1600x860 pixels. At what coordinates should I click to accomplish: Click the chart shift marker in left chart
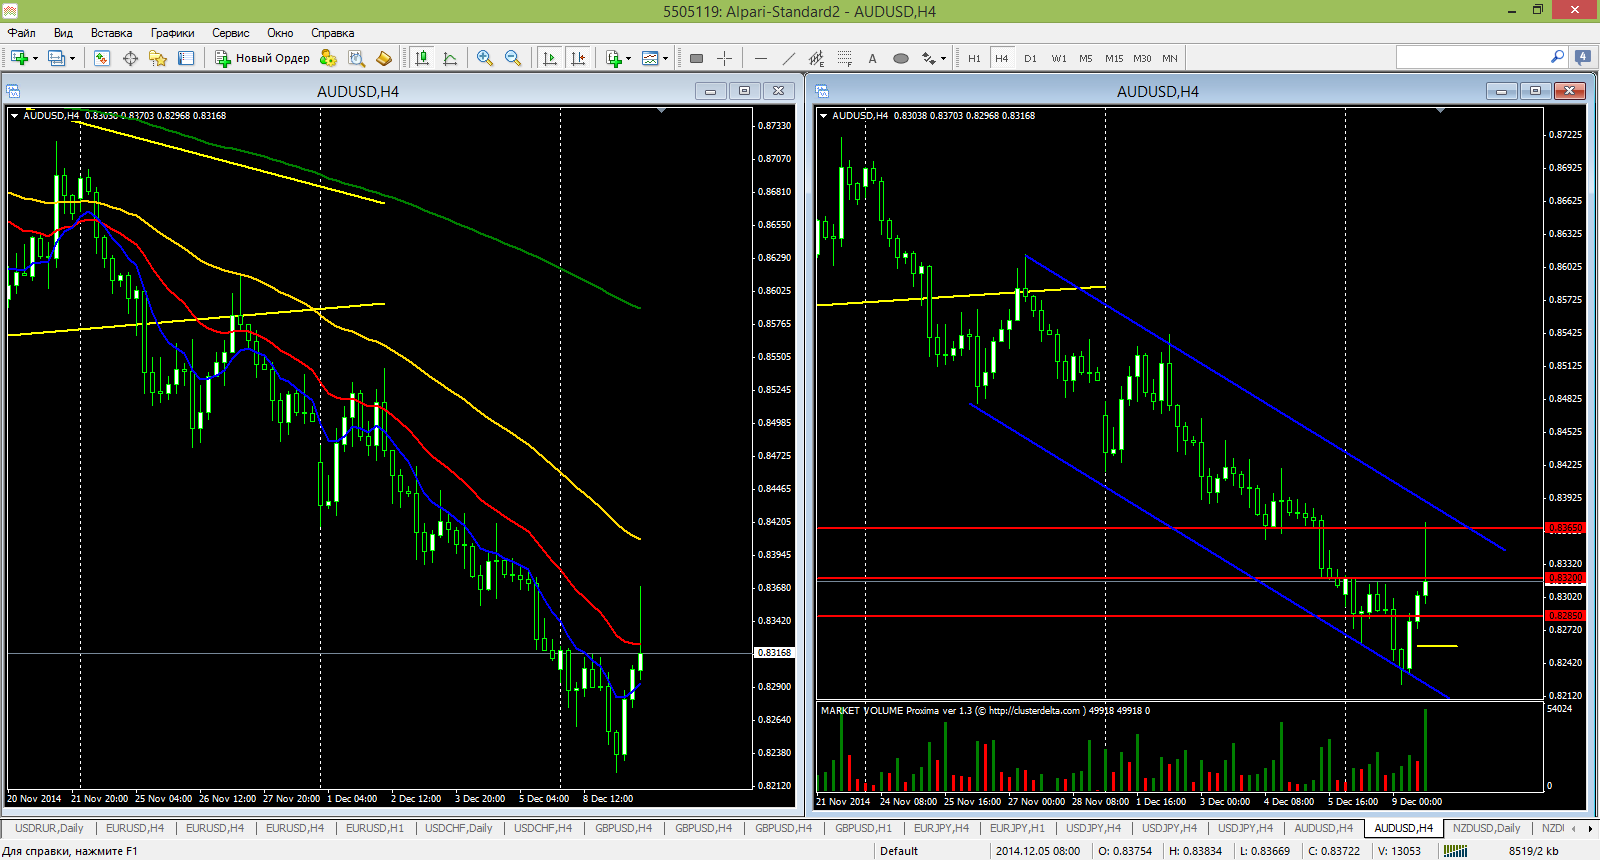(x=661, y=110)
